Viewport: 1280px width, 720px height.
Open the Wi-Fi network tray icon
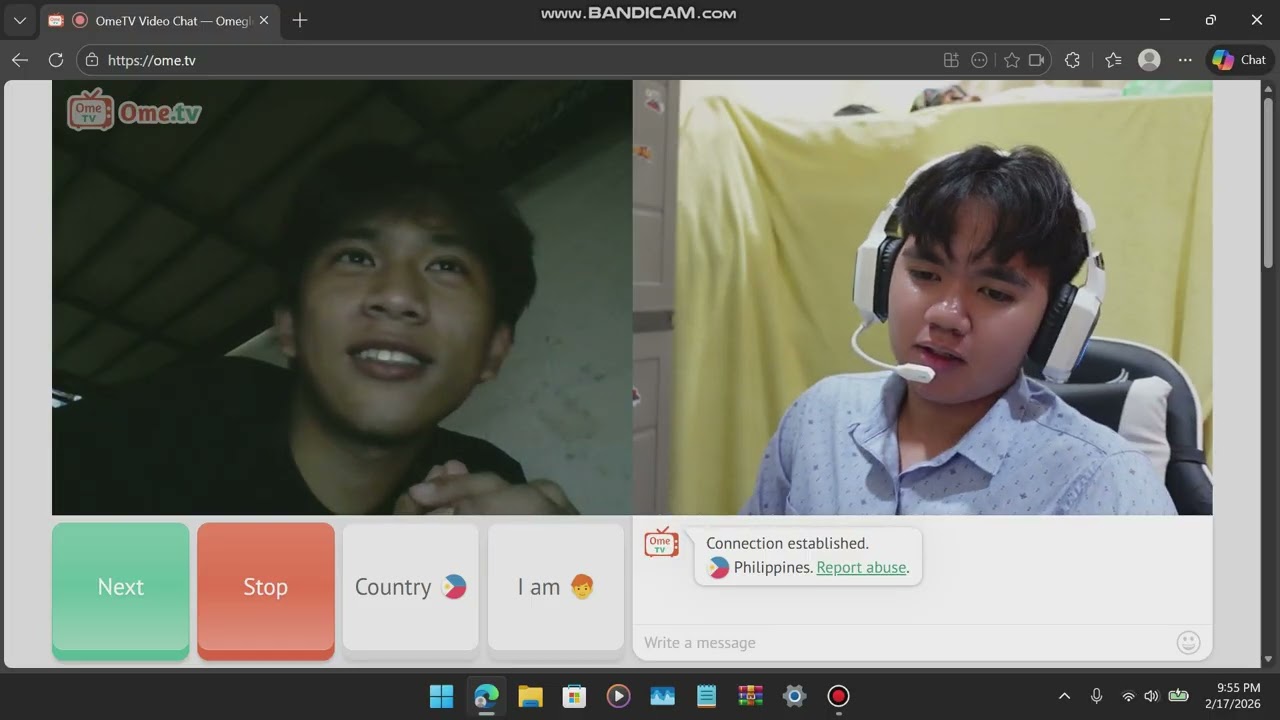coord(1128,696)
